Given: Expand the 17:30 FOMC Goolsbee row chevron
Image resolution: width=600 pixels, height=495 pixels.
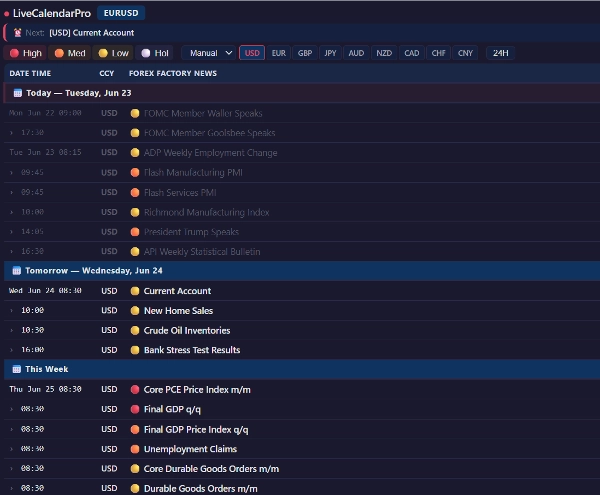Looking at the screenshot, I should pyautogui.click(x=11, y=133).
